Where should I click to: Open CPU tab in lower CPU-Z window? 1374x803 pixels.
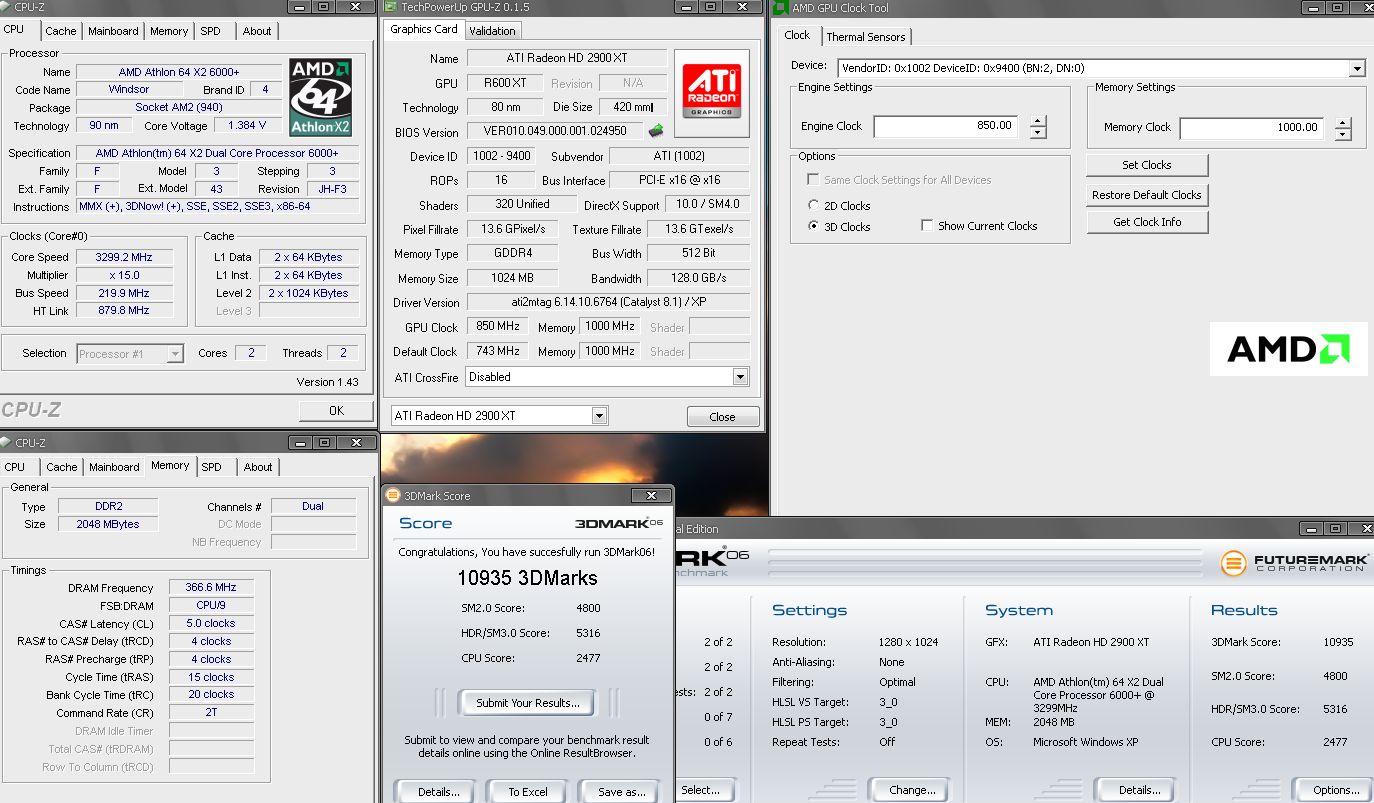pos(15,467)
